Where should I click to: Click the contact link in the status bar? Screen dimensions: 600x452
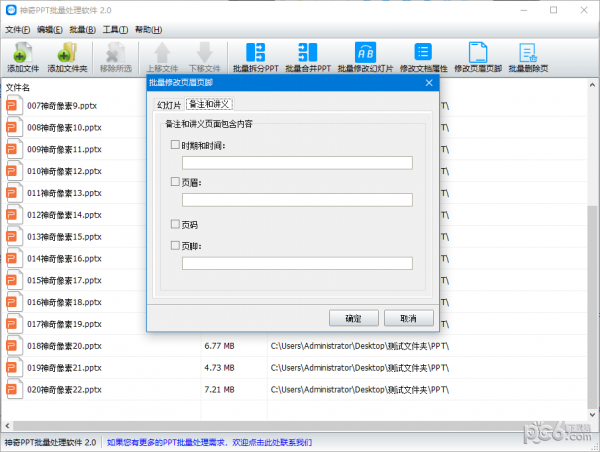pos(209,441)
